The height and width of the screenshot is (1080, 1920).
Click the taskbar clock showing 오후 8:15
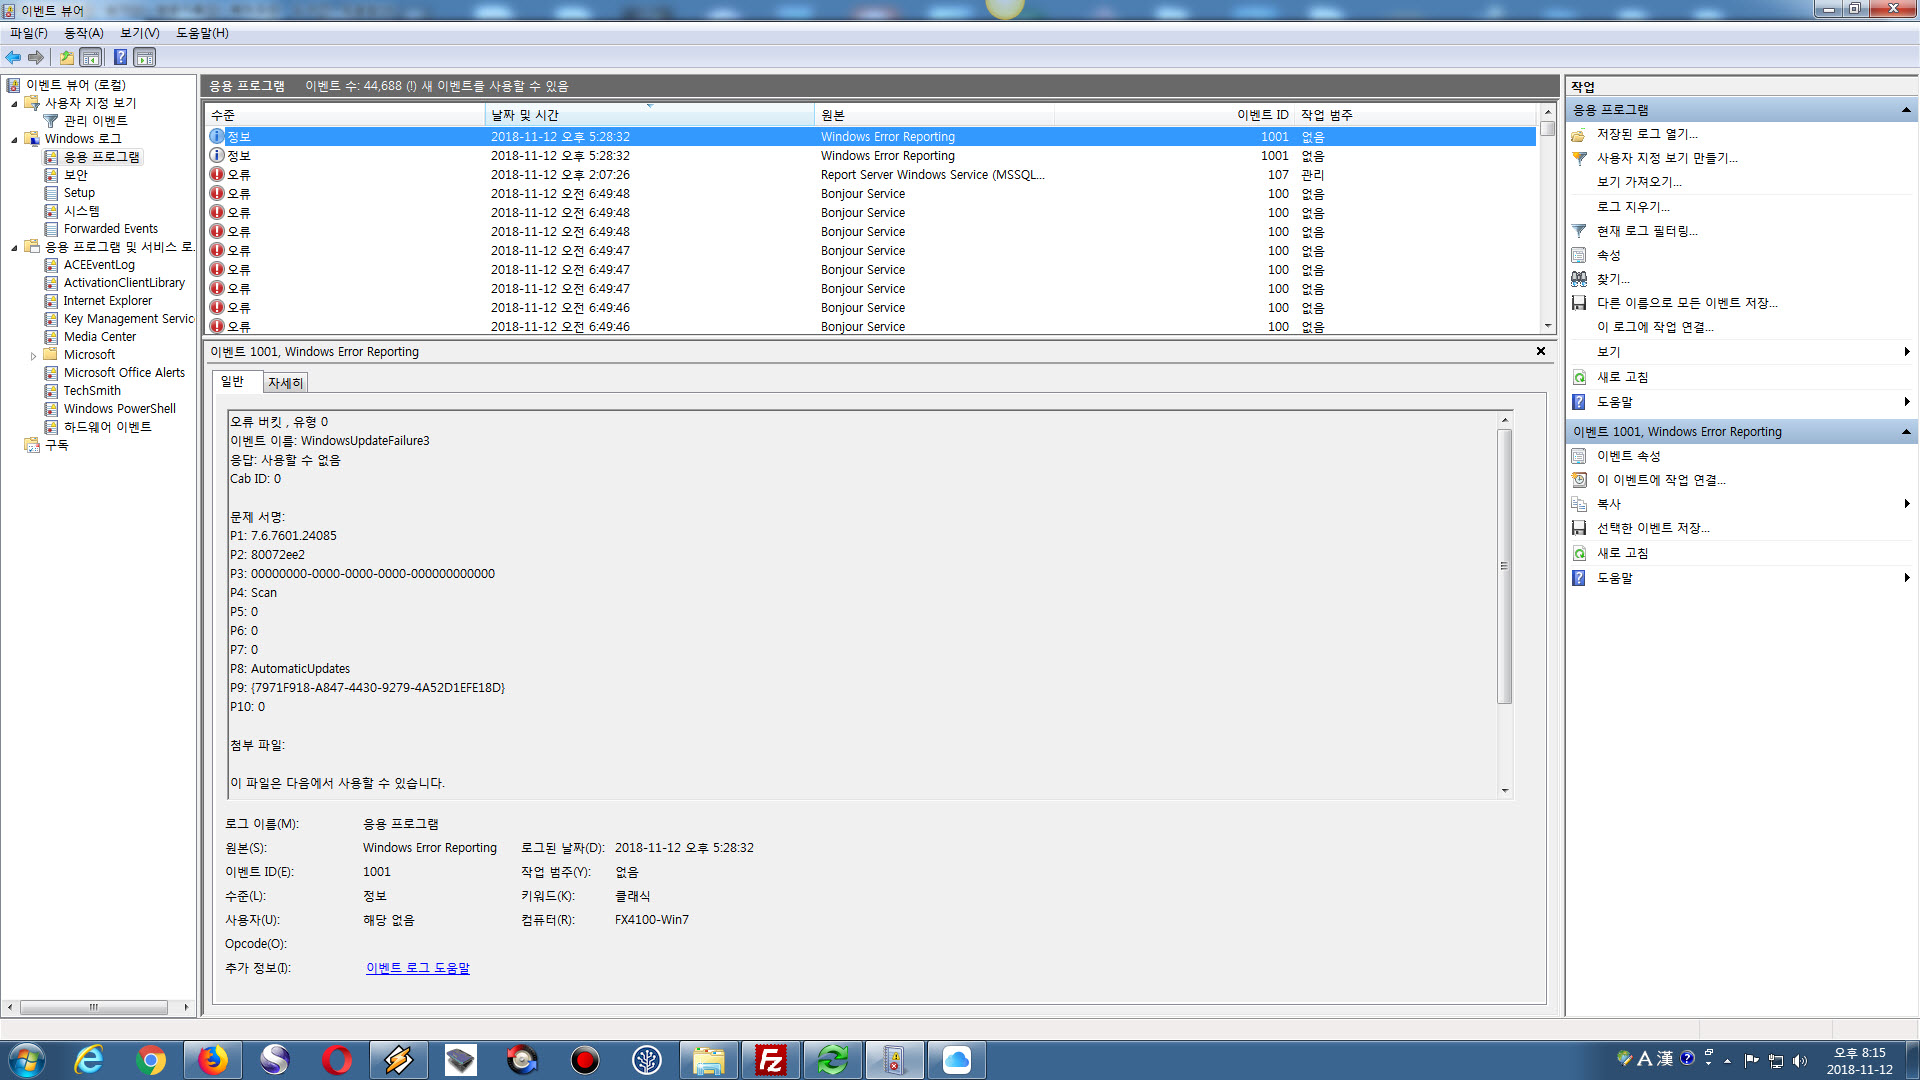click(1859, 1061)
